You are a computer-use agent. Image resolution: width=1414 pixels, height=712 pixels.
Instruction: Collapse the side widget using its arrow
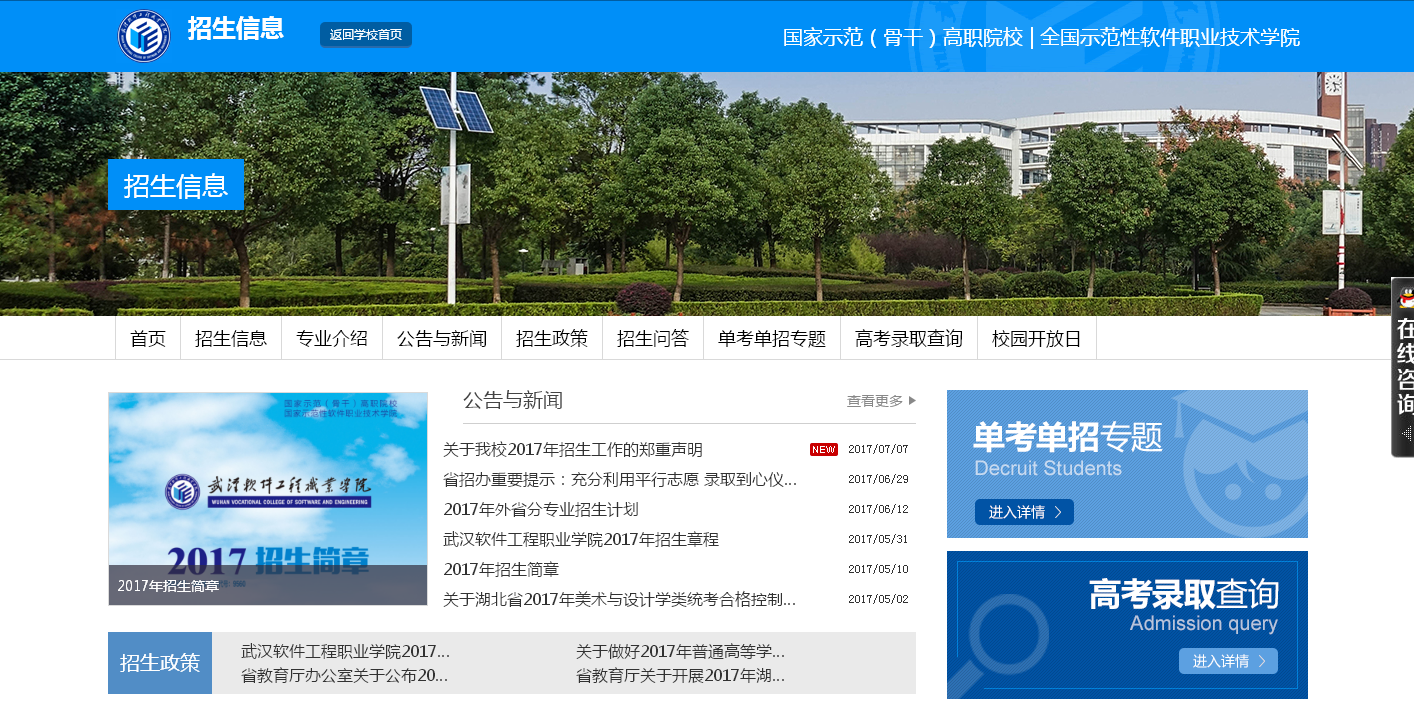click(x=1406, y=433)
